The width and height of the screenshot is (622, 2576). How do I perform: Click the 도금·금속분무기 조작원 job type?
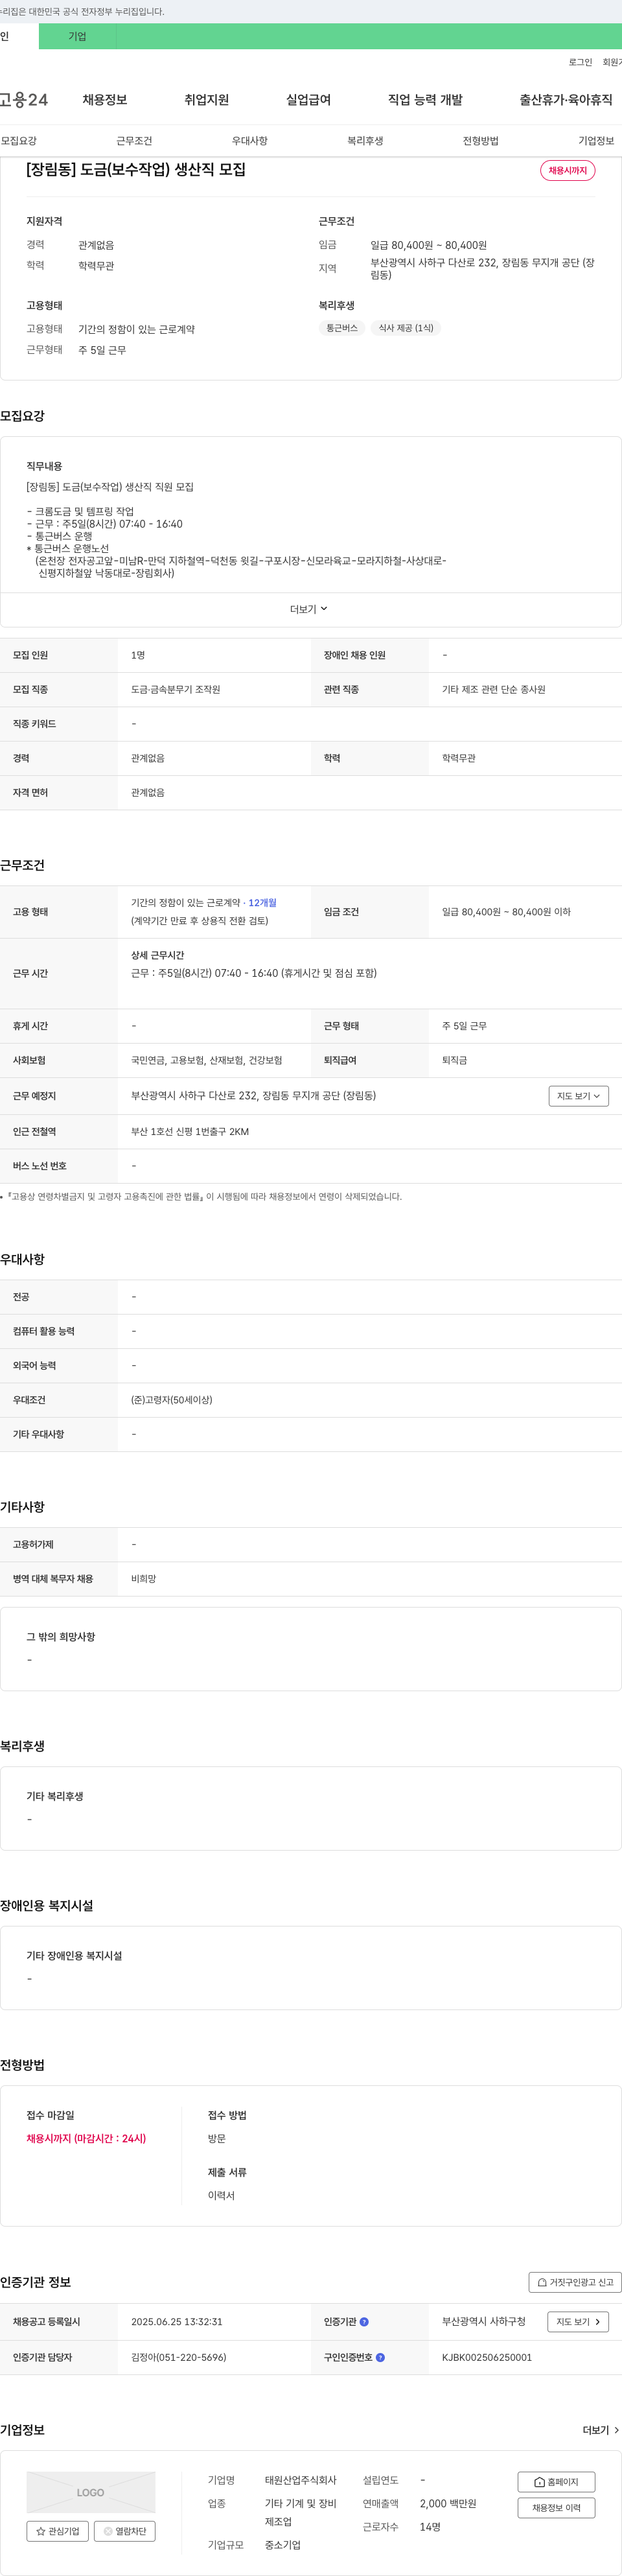tap(176, 690)
